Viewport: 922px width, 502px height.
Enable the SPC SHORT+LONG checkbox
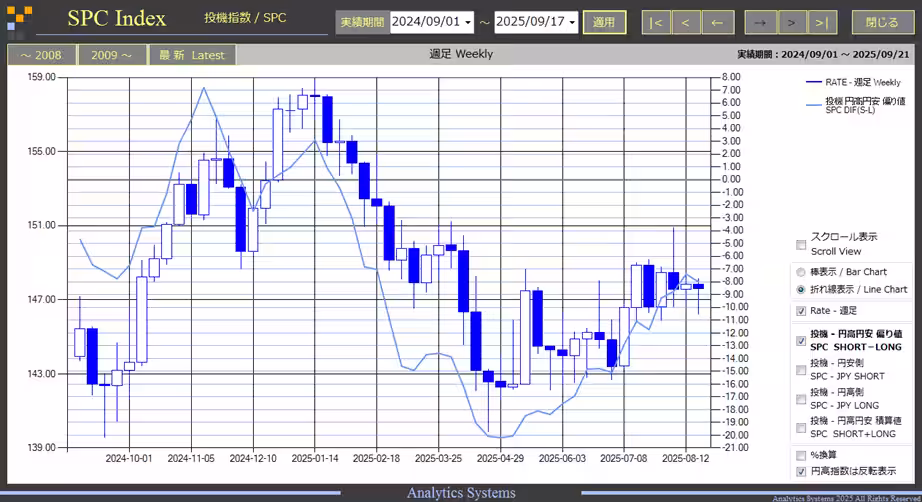pos(801,428)
